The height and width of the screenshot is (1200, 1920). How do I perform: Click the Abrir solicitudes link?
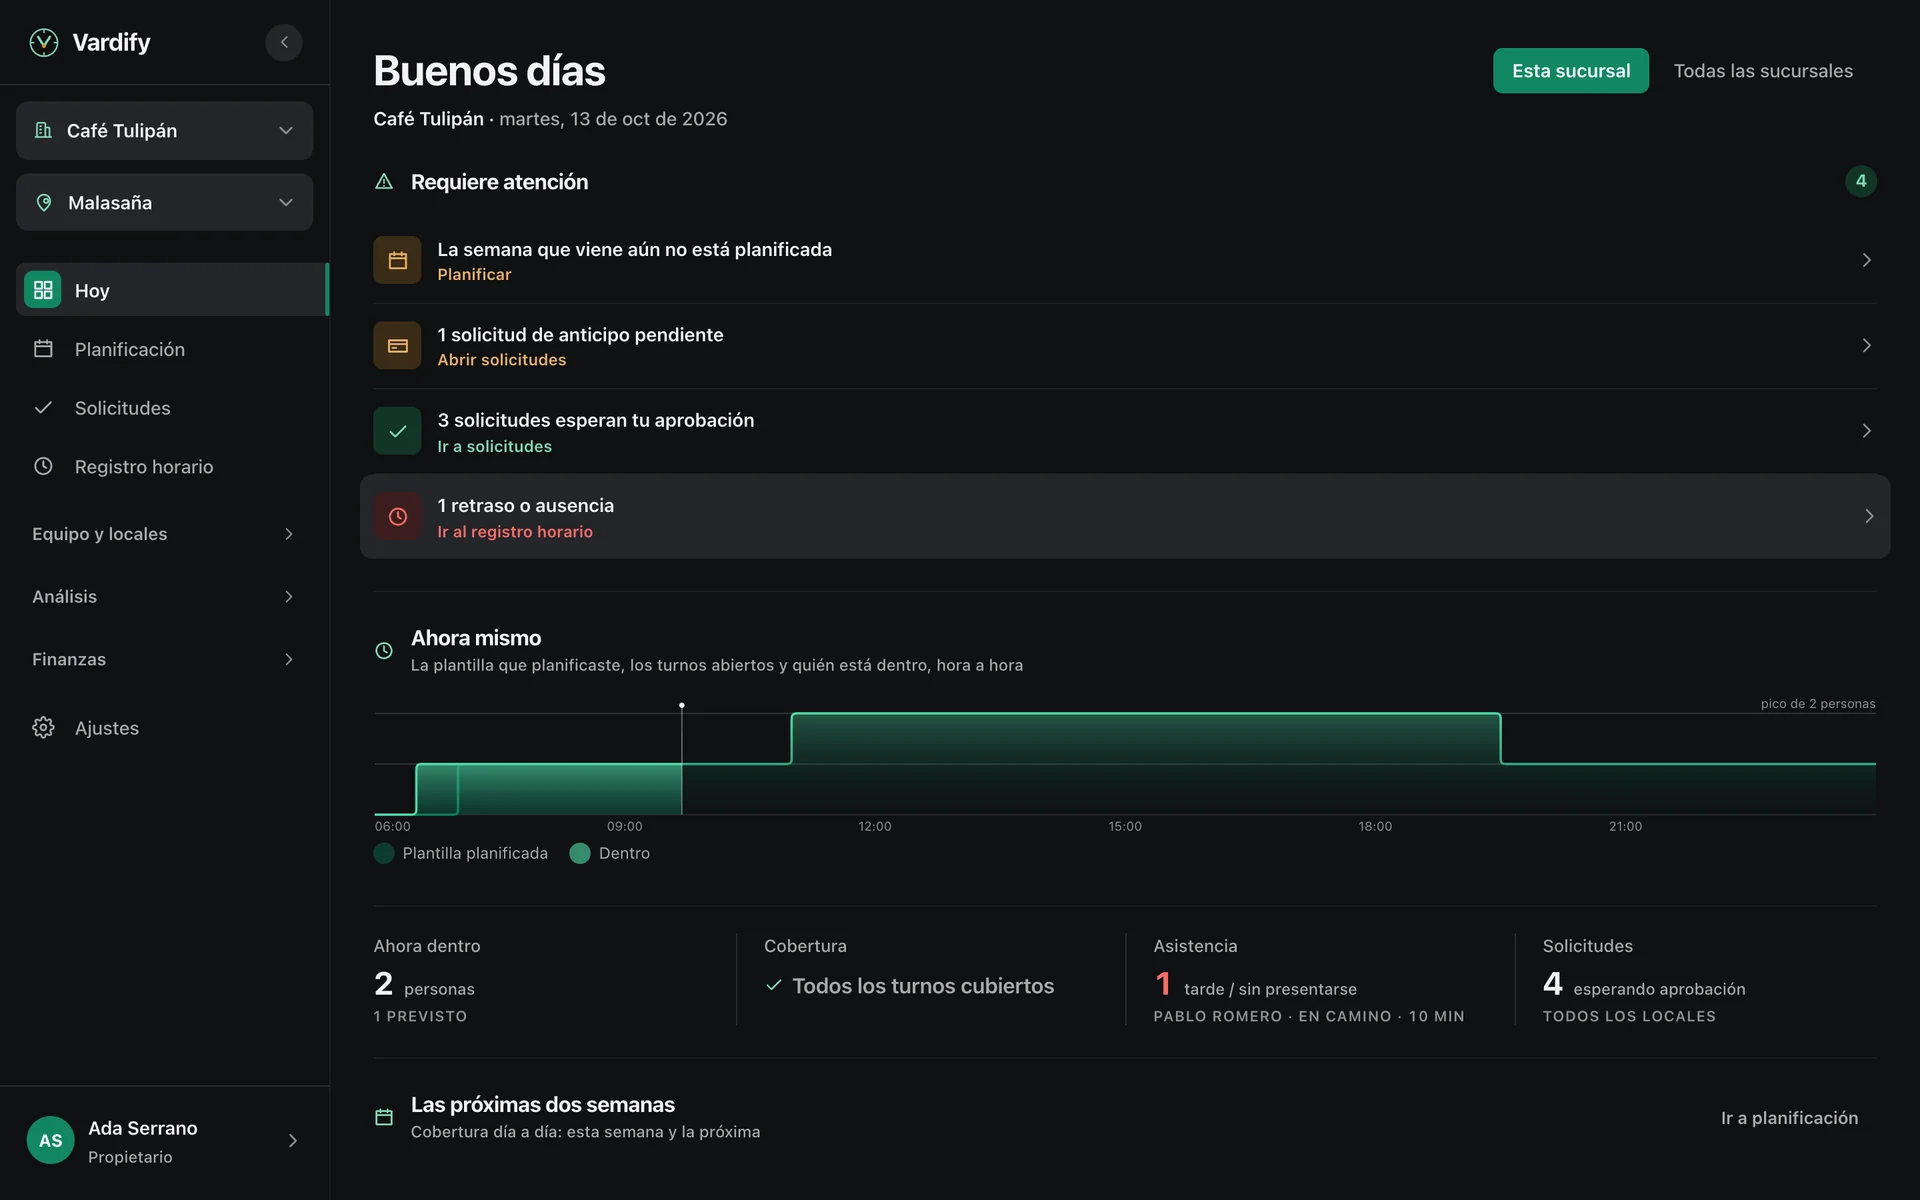(x=502, y=360)
